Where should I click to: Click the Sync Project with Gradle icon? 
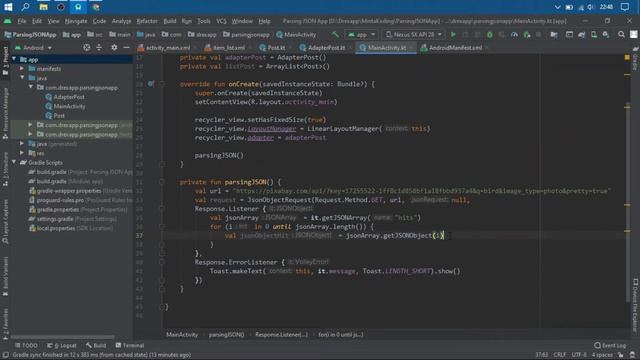(582, 35)
